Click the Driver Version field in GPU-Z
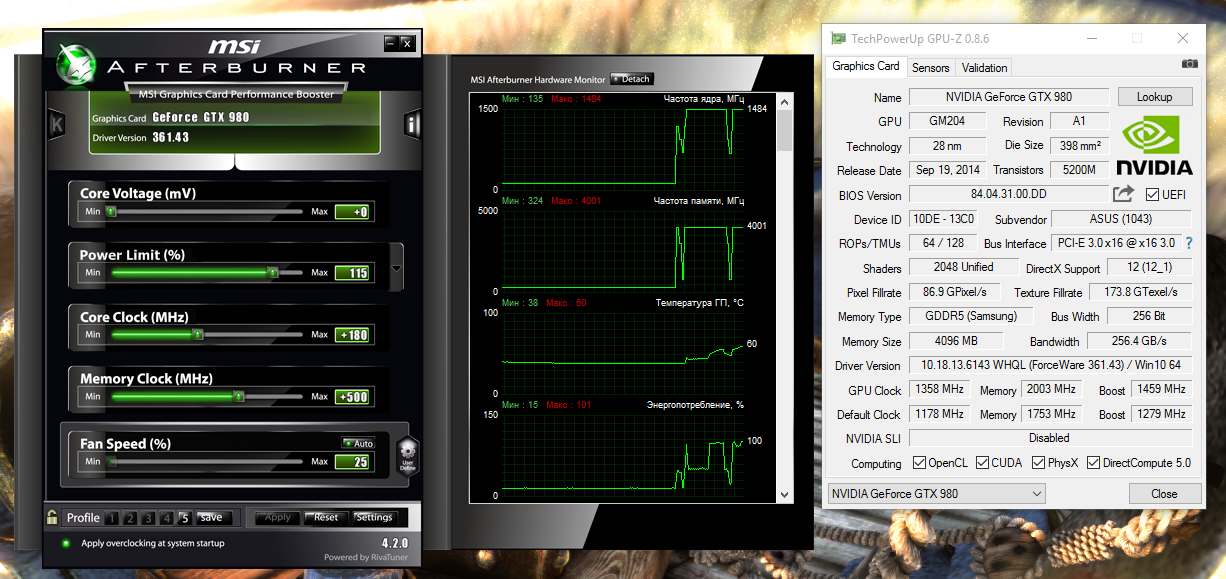The width and height of the screenshot is (1226, 579). pos(1050,365)
